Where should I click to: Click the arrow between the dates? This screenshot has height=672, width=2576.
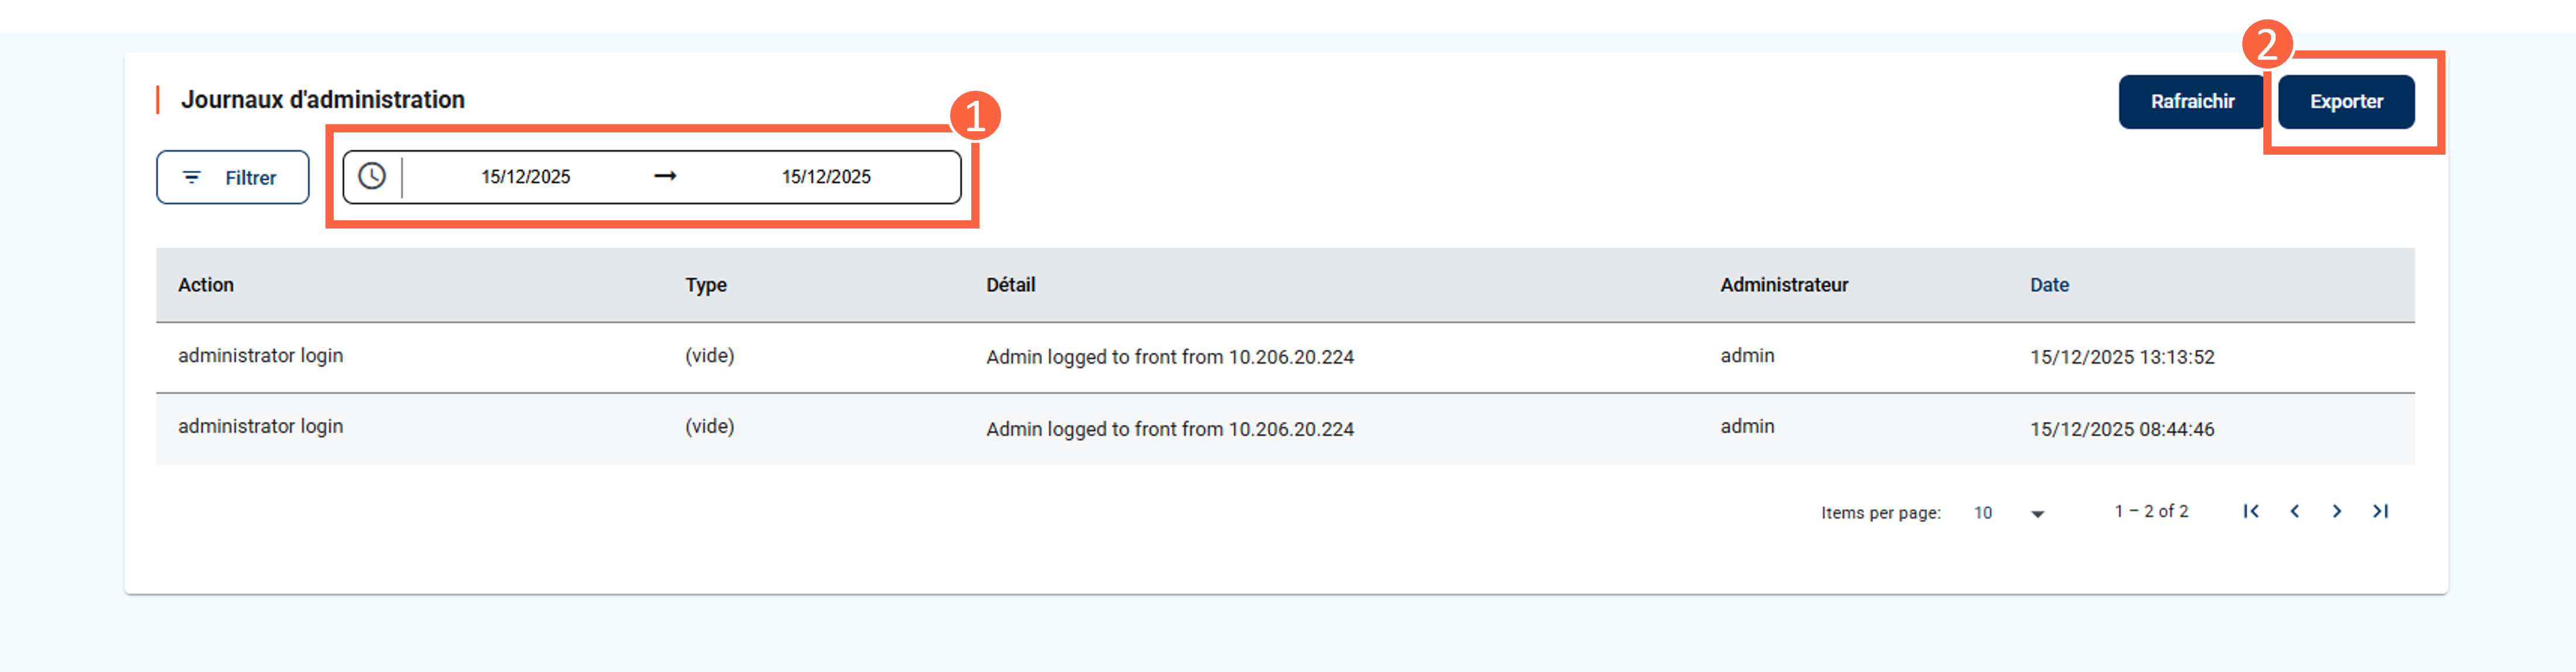tap(665, 176)
